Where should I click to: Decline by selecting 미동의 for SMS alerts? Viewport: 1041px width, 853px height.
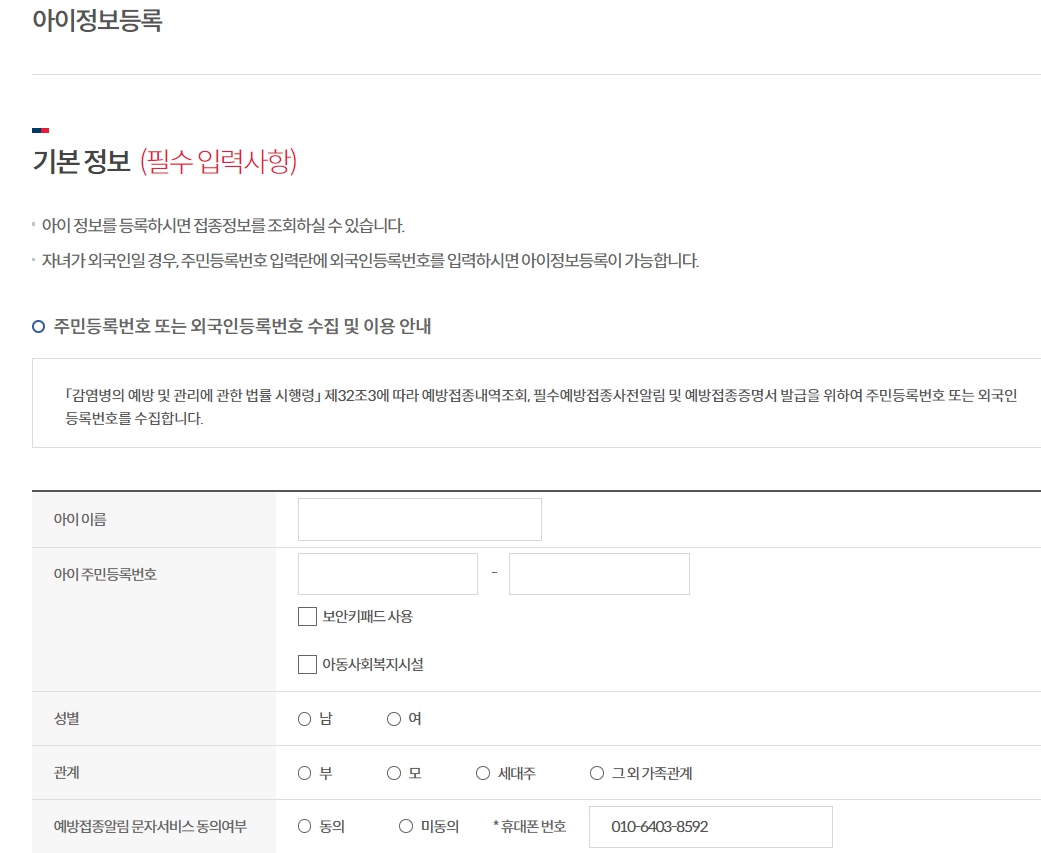pos(403,826)
